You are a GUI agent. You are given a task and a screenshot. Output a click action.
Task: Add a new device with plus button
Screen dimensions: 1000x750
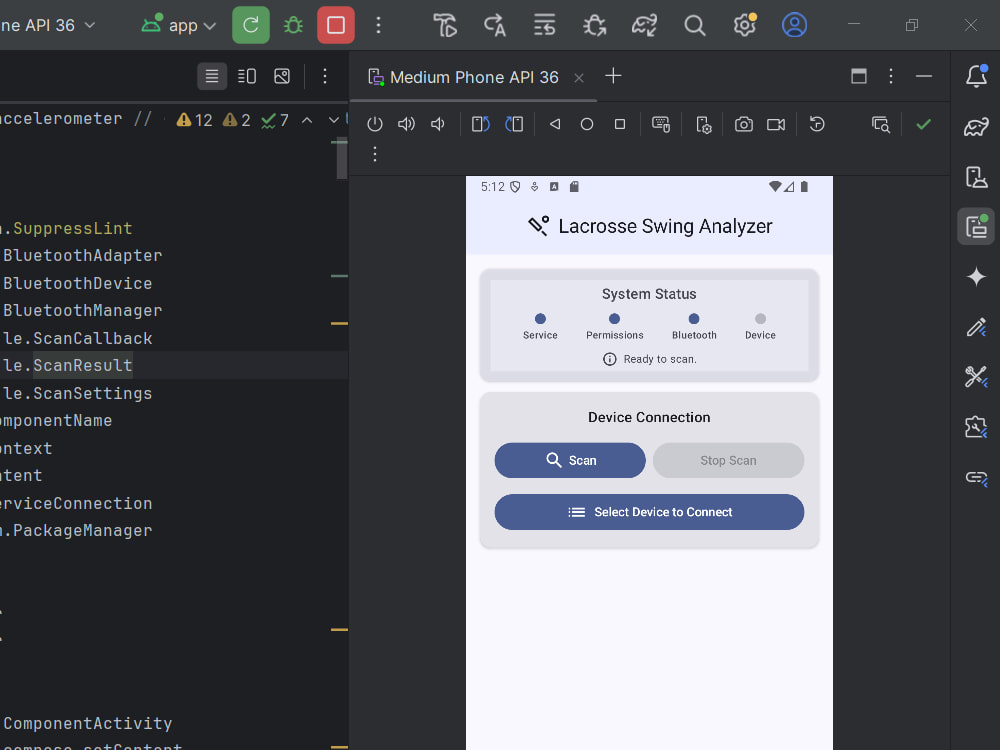pos(613,76)
